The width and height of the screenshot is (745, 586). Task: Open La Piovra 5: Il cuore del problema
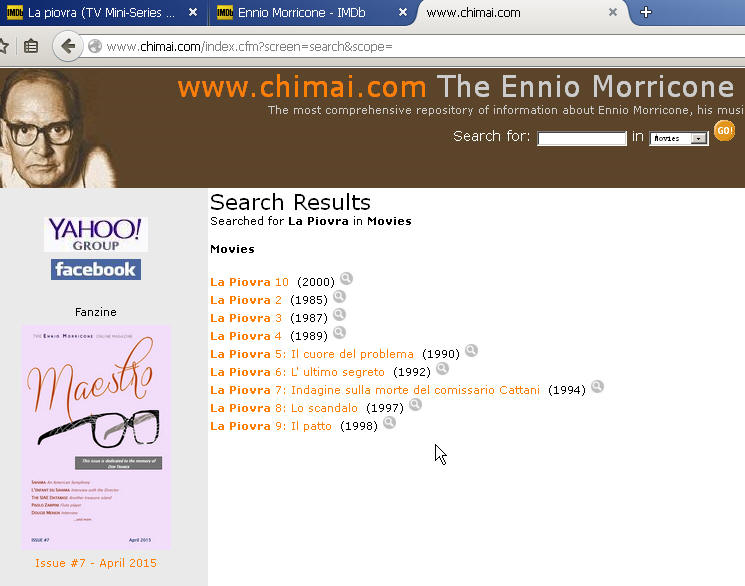pyautogui.click(x=312, y=354)
